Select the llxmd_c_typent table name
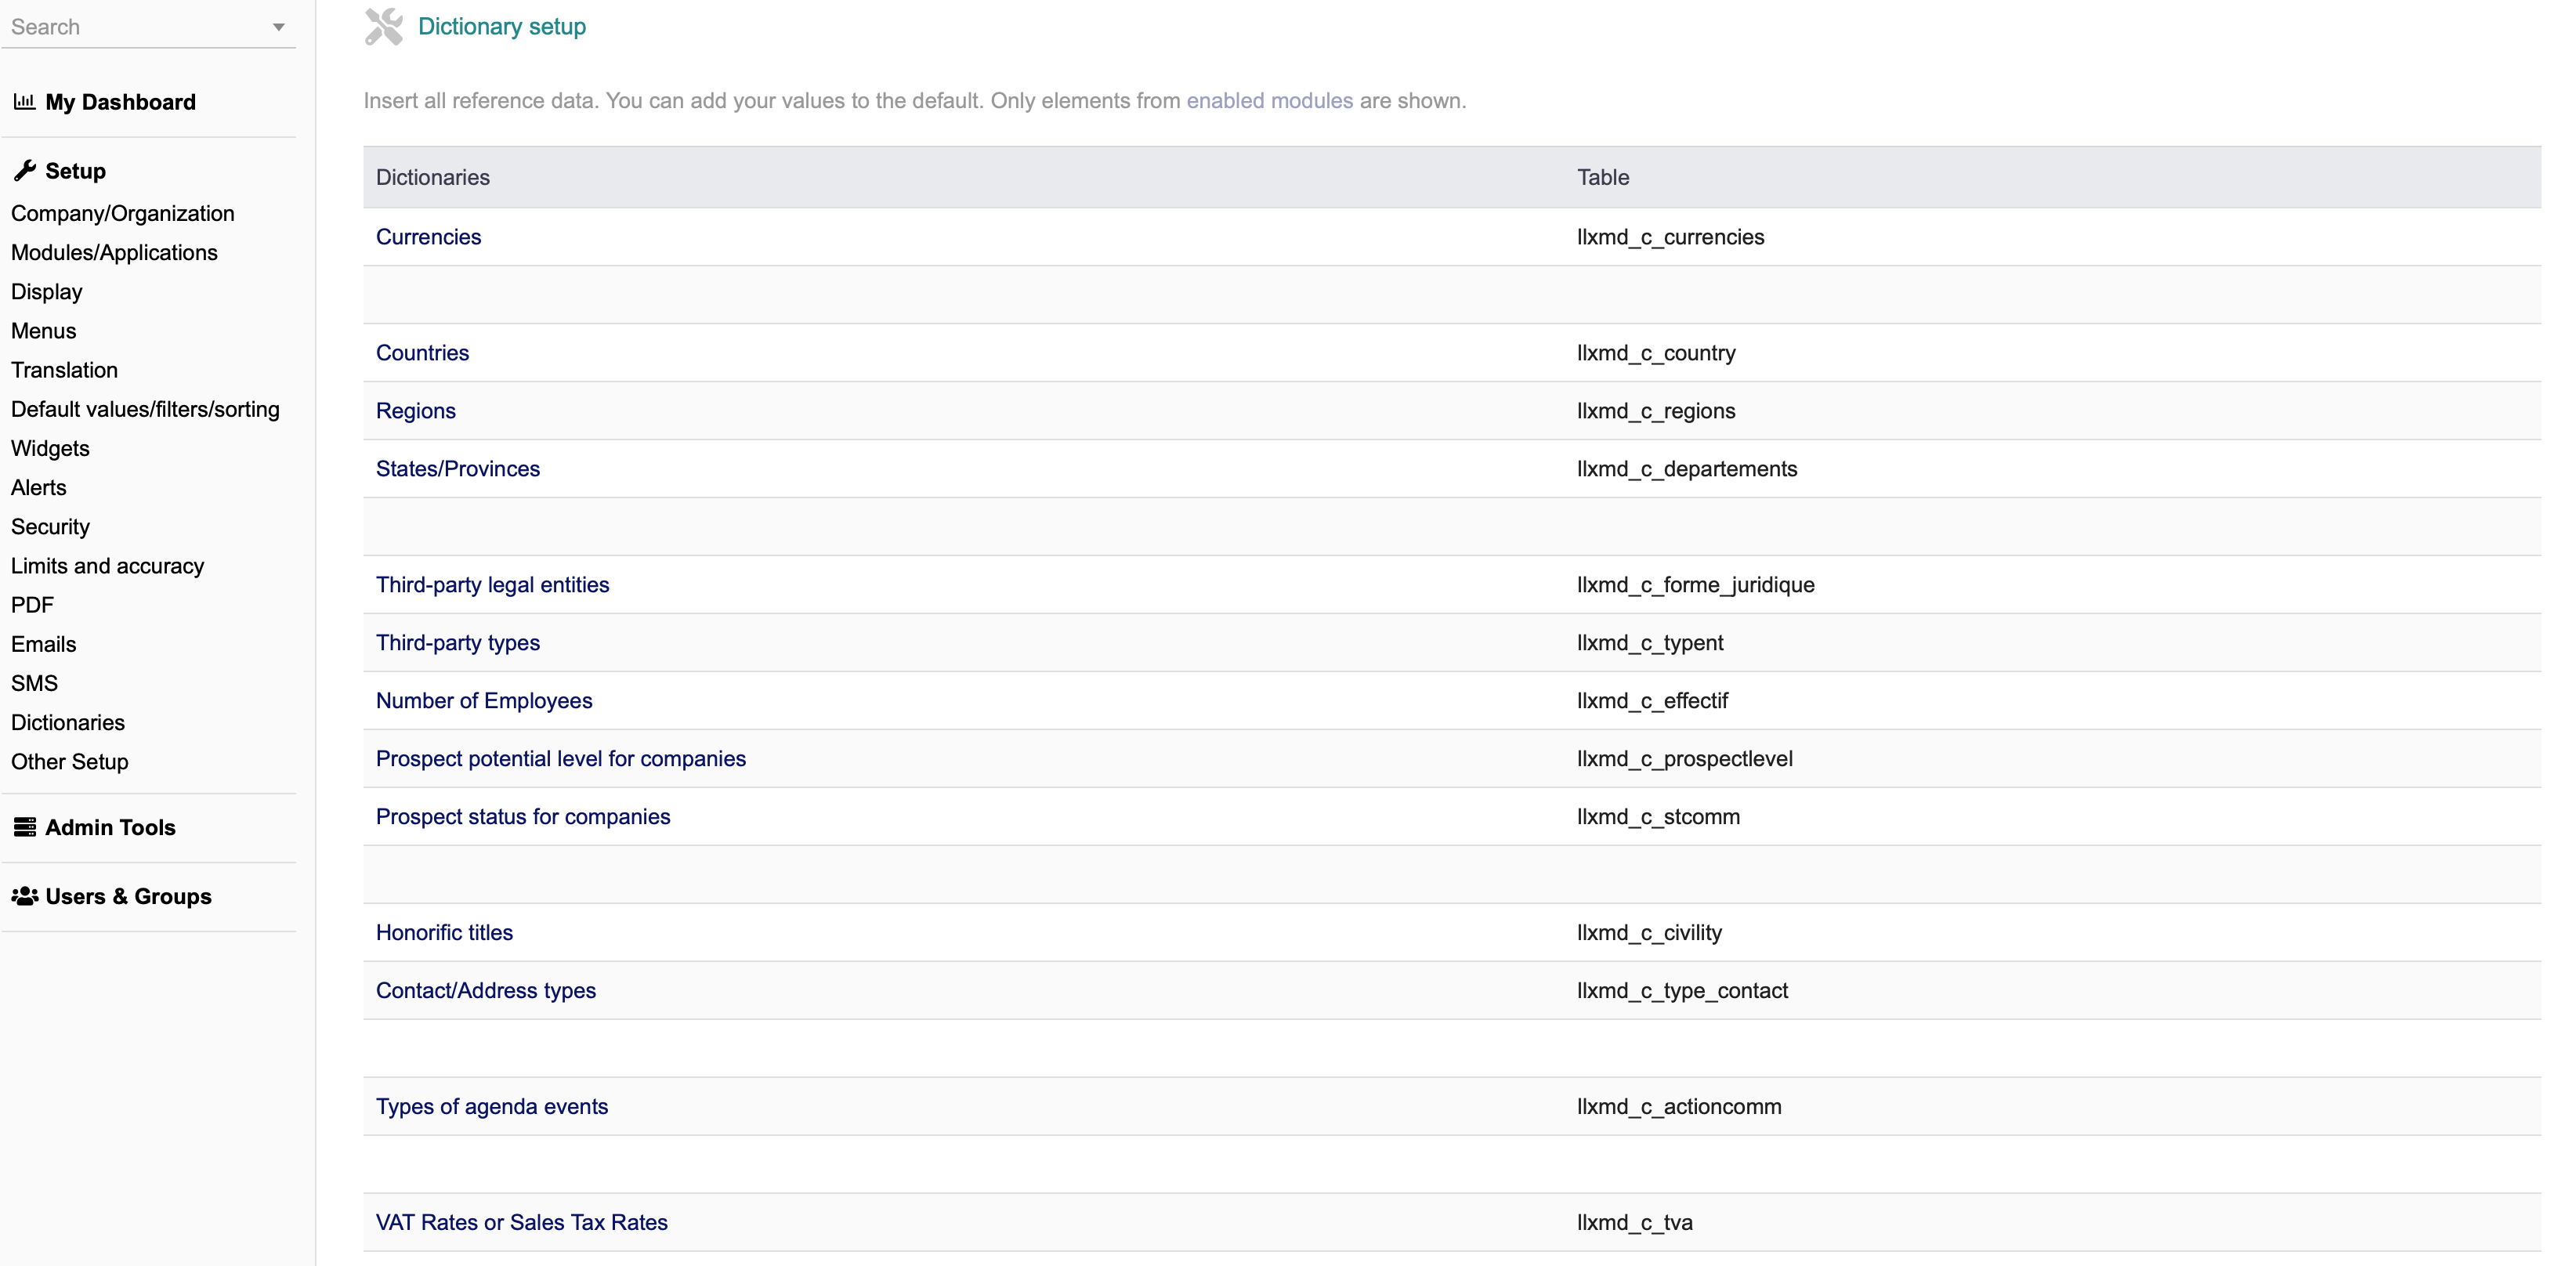 (1650, 642)
